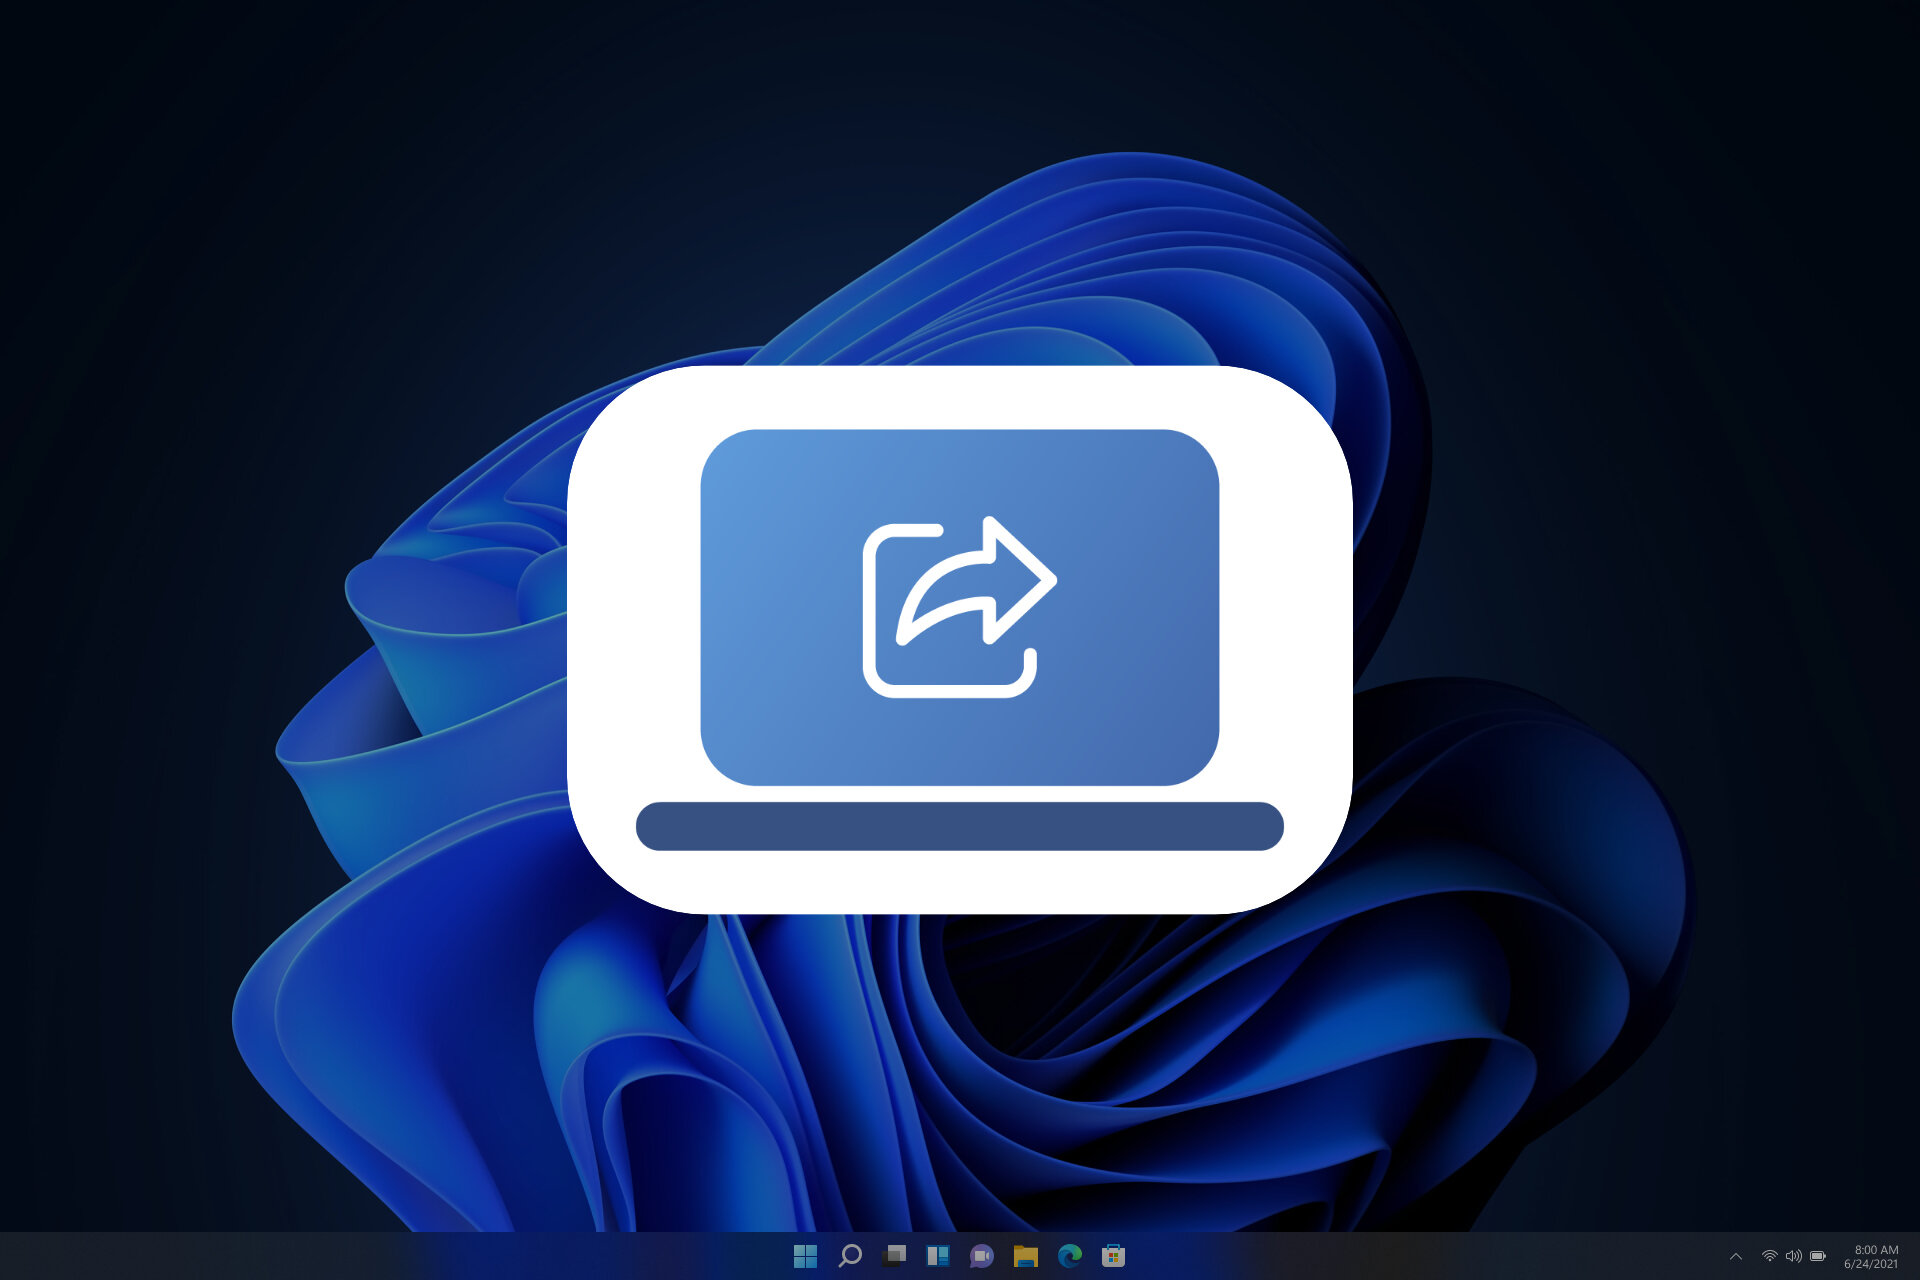
Task: Open the 8:00 AM clock and date flyout
Action: tap(1871, 1257)
